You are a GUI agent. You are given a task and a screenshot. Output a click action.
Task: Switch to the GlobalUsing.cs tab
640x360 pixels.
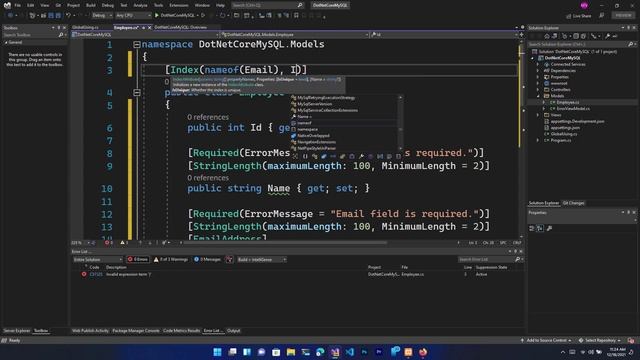pos(85,27)
